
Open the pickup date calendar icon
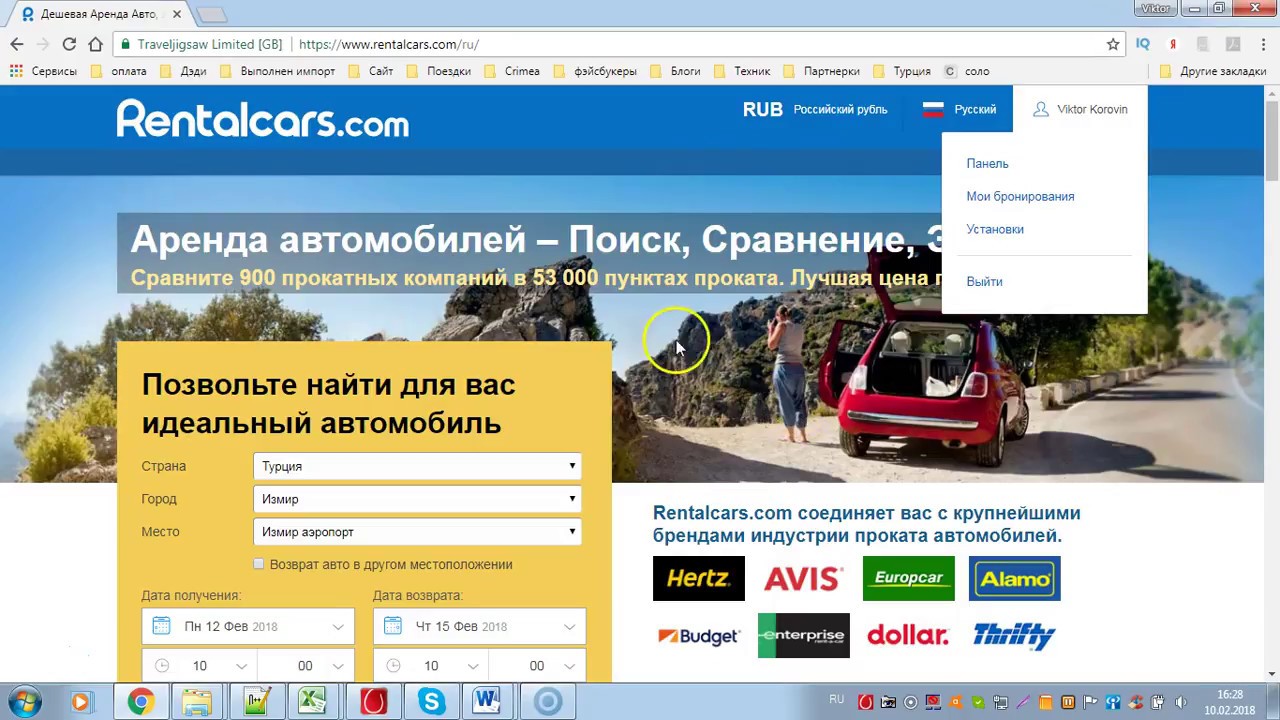(161, 626)
